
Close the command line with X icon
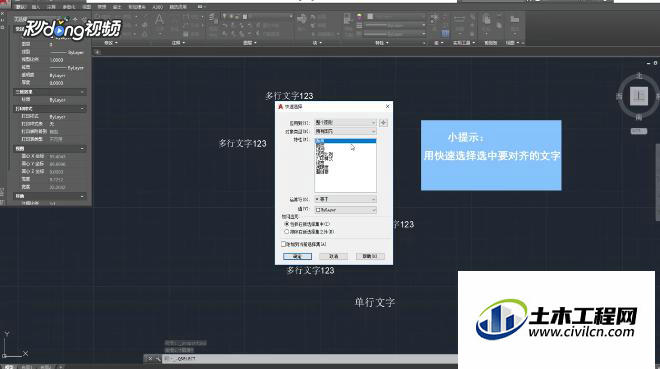pos(150,359)
